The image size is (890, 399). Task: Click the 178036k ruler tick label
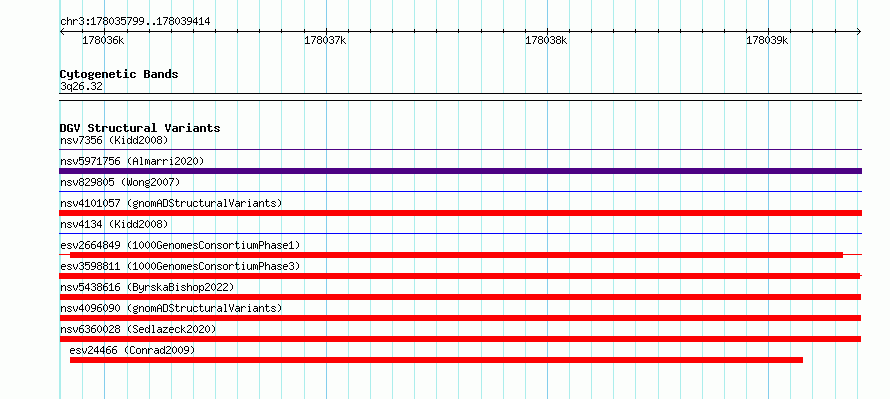point(103,40)
